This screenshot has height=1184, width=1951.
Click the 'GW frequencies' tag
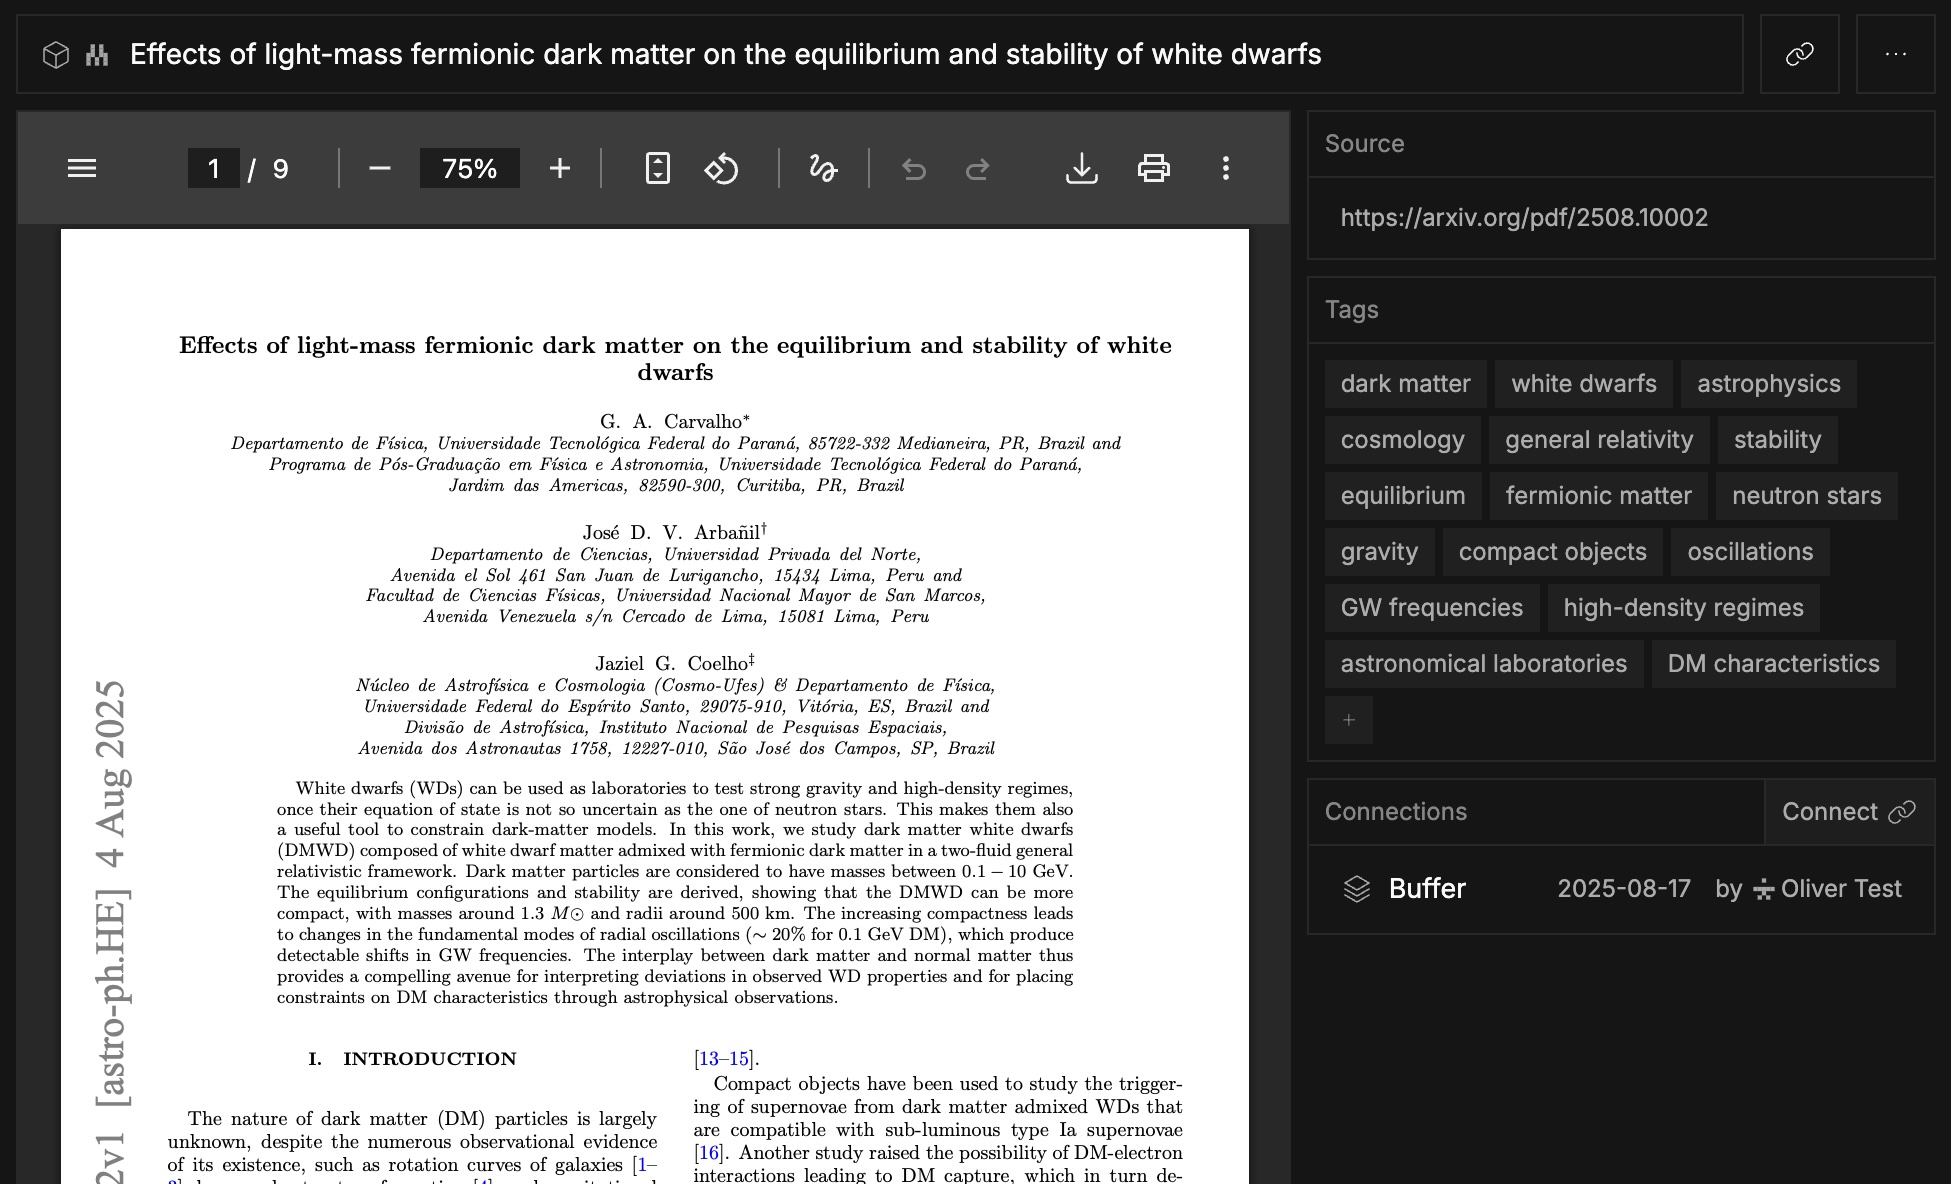pos(1431,608)
